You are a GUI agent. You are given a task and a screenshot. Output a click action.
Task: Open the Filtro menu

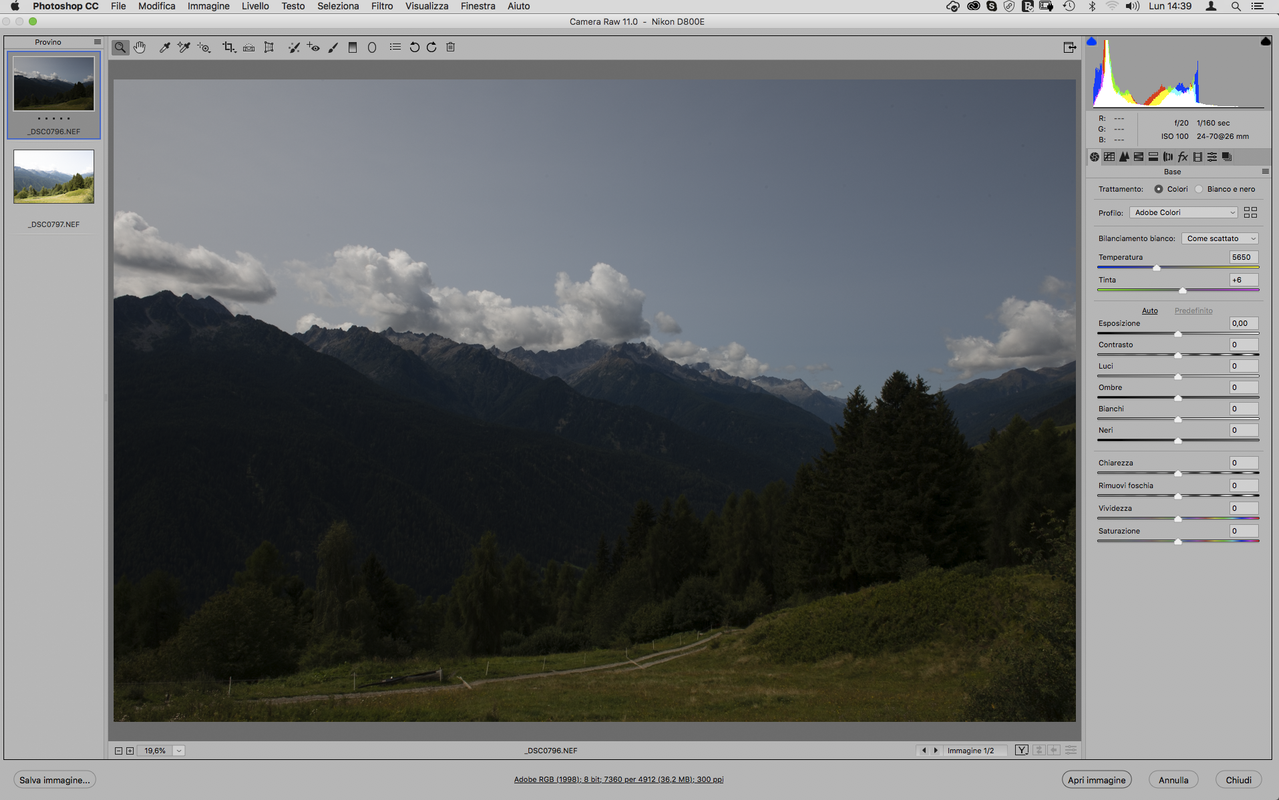[x=382, y=6]
